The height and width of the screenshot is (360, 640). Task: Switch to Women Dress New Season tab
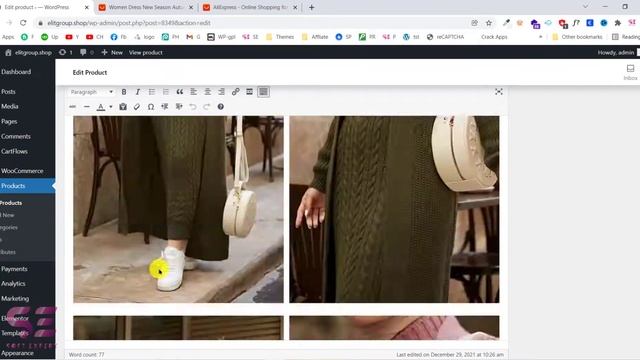[146, 7]
